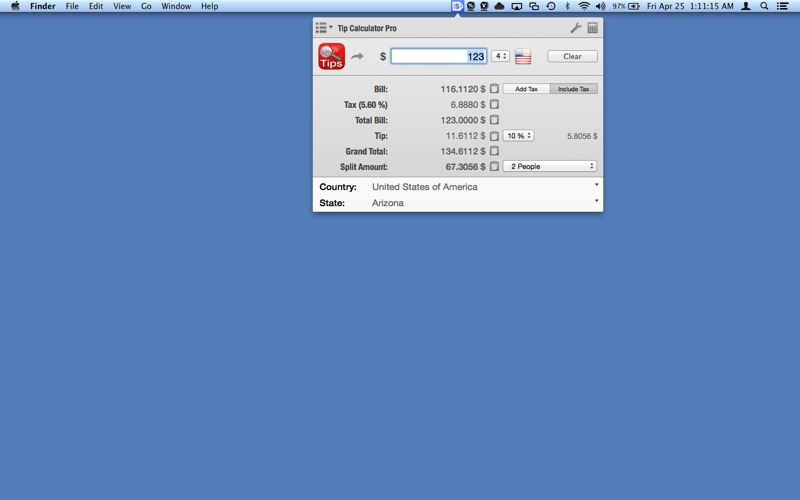The image size is (800, 500).
Task: Click the 5.8056 $ per-person tip value
Action: 582,136
